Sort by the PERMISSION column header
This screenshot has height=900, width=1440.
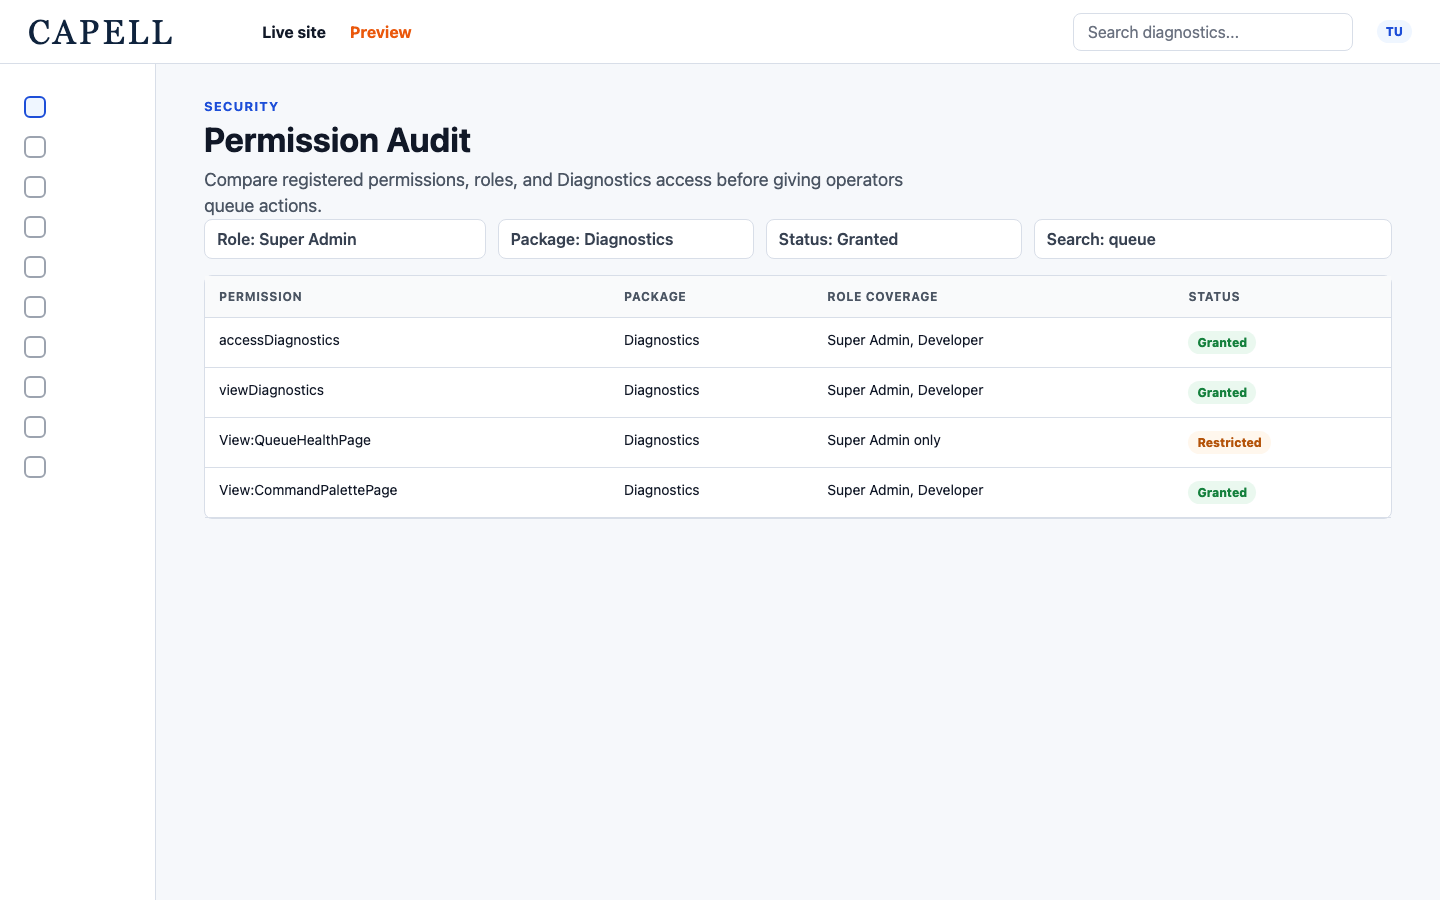(260, 297)
